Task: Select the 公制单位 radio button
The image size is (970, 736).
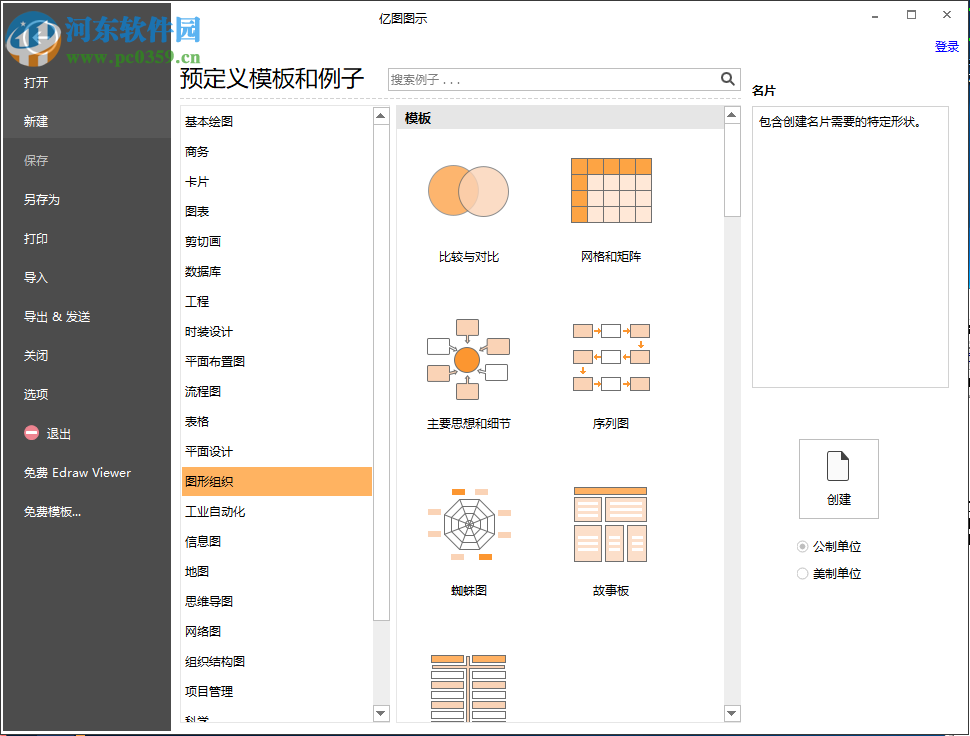Action: point(802,545)
